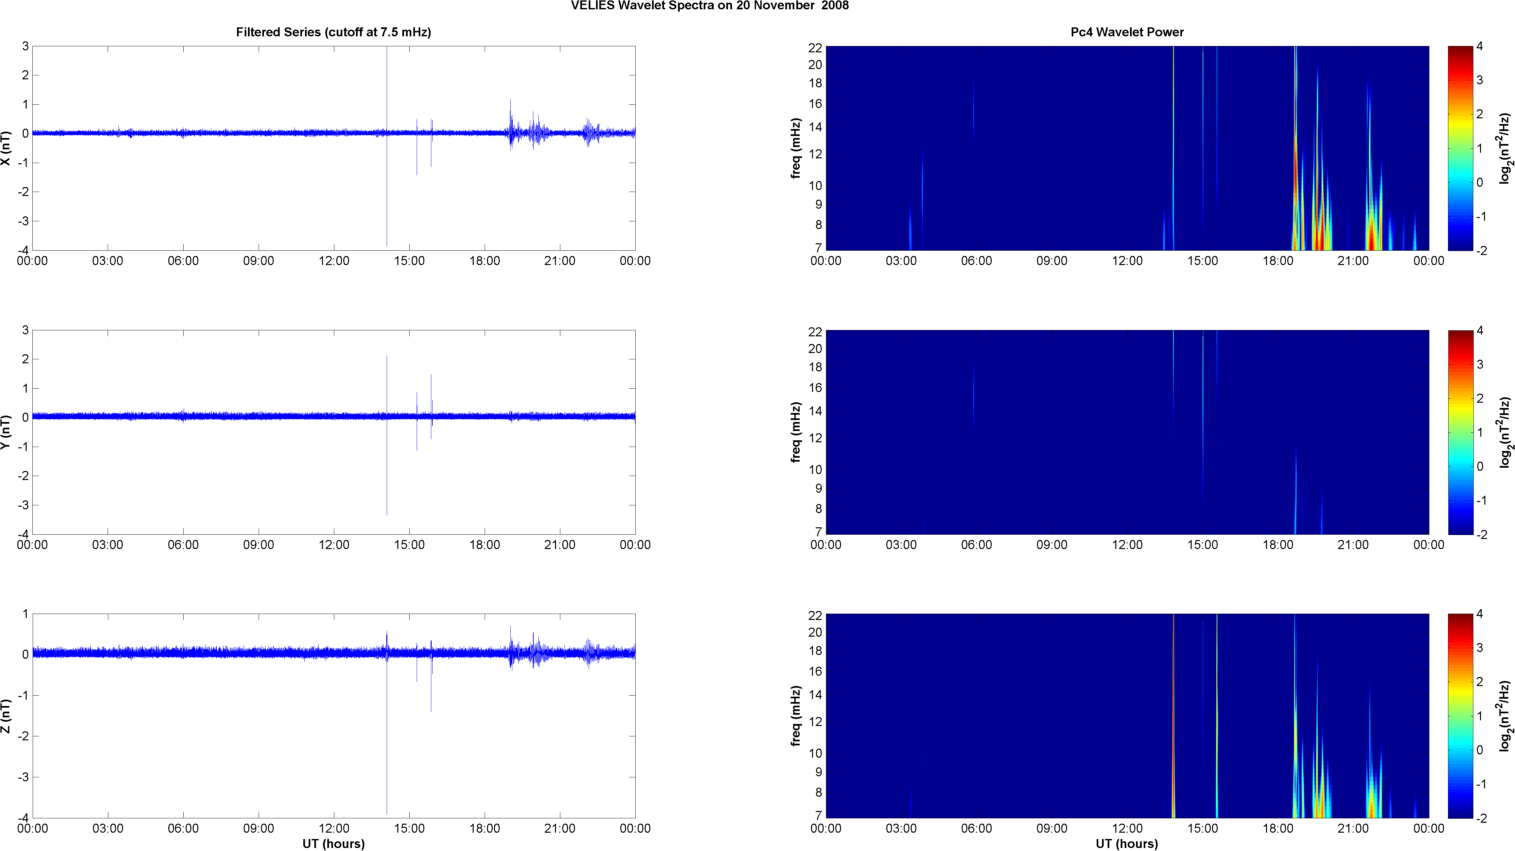Select the Y (nT) axis label
Screen dimensions: 1515x851
pos(6,432)
